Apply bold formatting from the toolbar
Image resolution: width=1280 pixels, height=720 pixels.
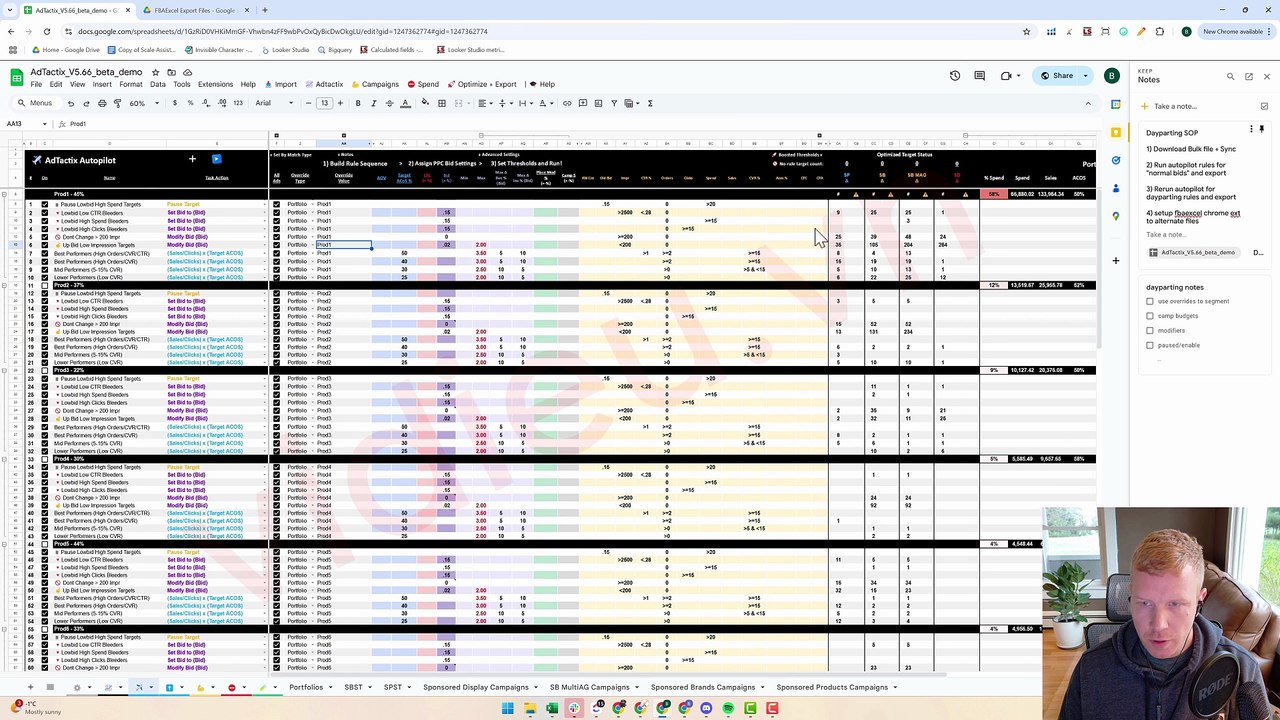coord(358,103)
